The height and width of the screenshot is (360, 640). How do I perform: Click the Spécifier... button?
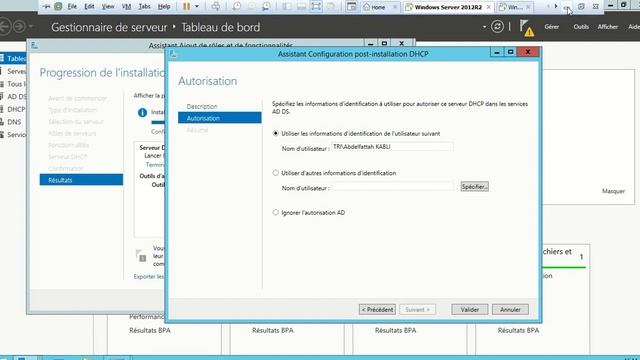(474, 187)
